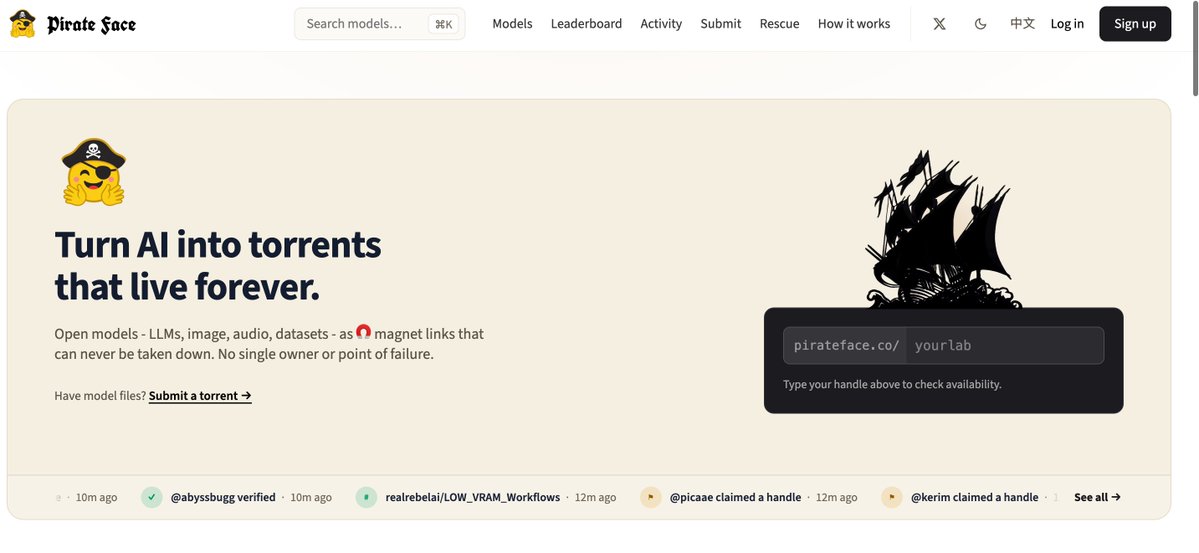The height and width of the screenshot is (553, 1199).
Task: Switch language to 中文
Action: pos(1022,24)
